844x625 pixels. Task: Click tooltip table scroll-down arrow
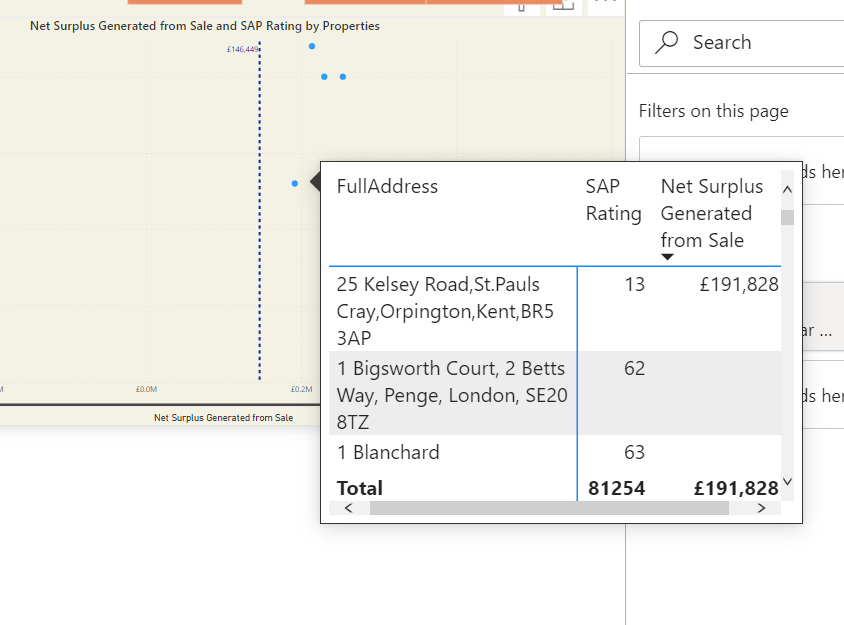(x=787, y=481)
